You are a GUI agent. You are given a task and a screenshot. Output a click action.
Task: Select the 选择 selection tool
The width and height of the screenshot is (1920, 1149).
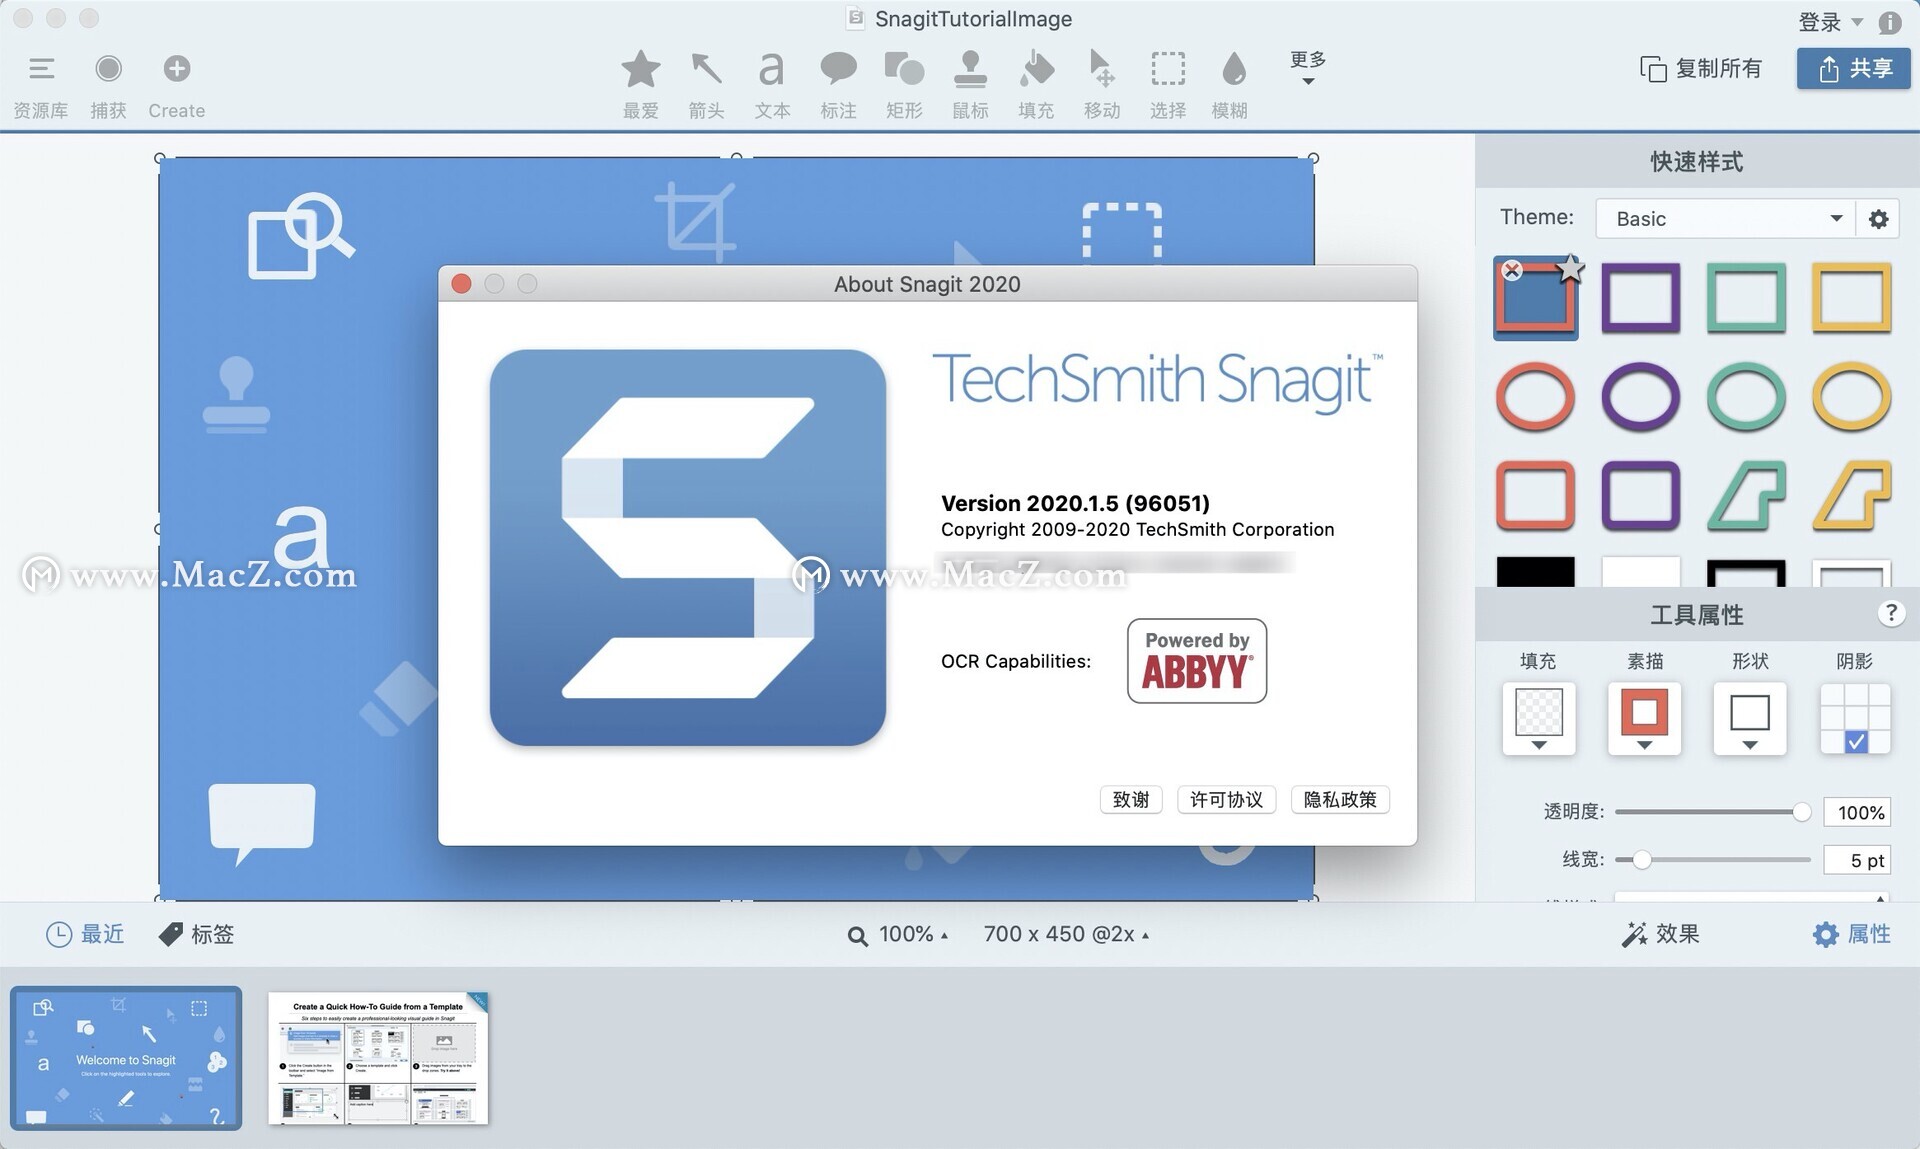(1167, 86)
